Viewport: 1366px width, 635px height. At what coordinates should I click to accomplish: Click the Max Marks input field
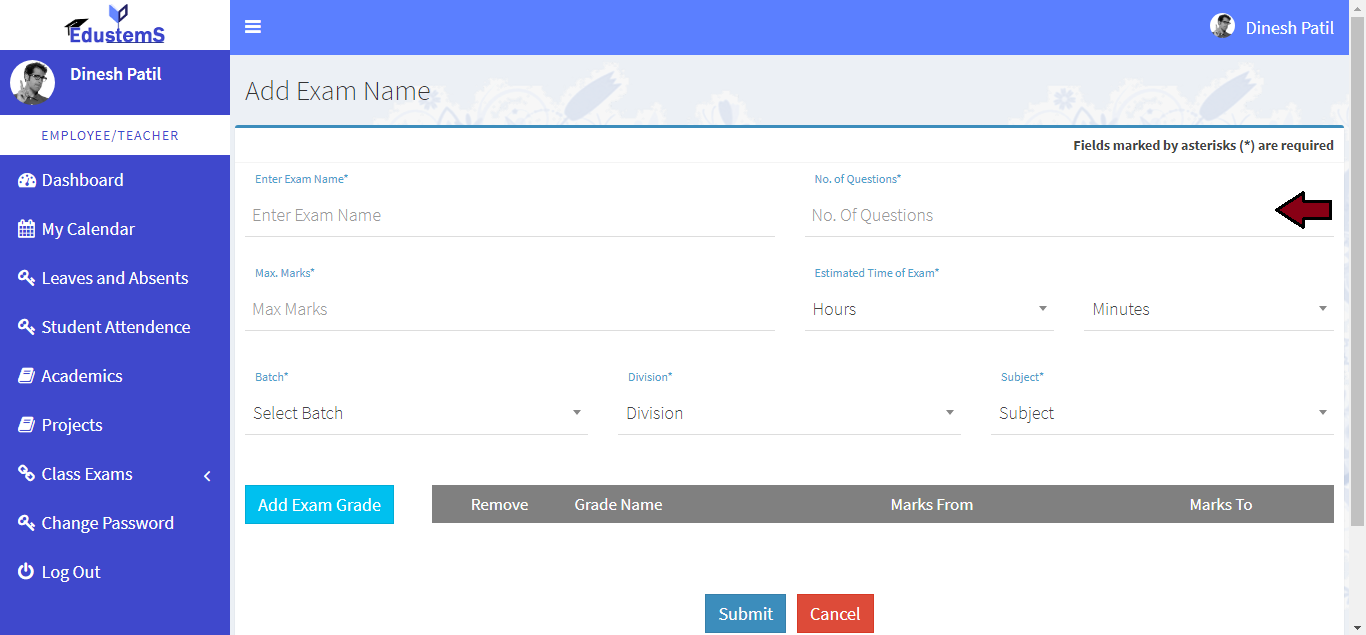(x=510, y=309)
